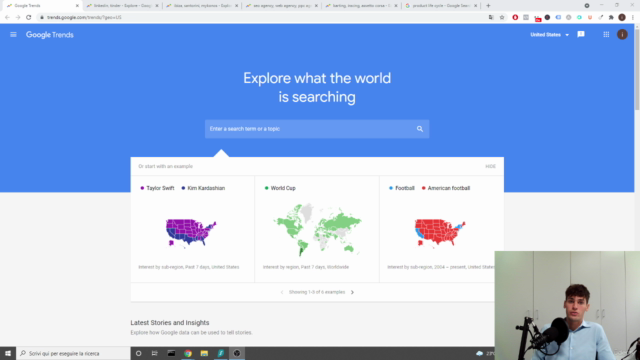This screenshot has height=360, width=640.
Task: Click Latest Stories and Insights heading
Action: coord(170,322)
